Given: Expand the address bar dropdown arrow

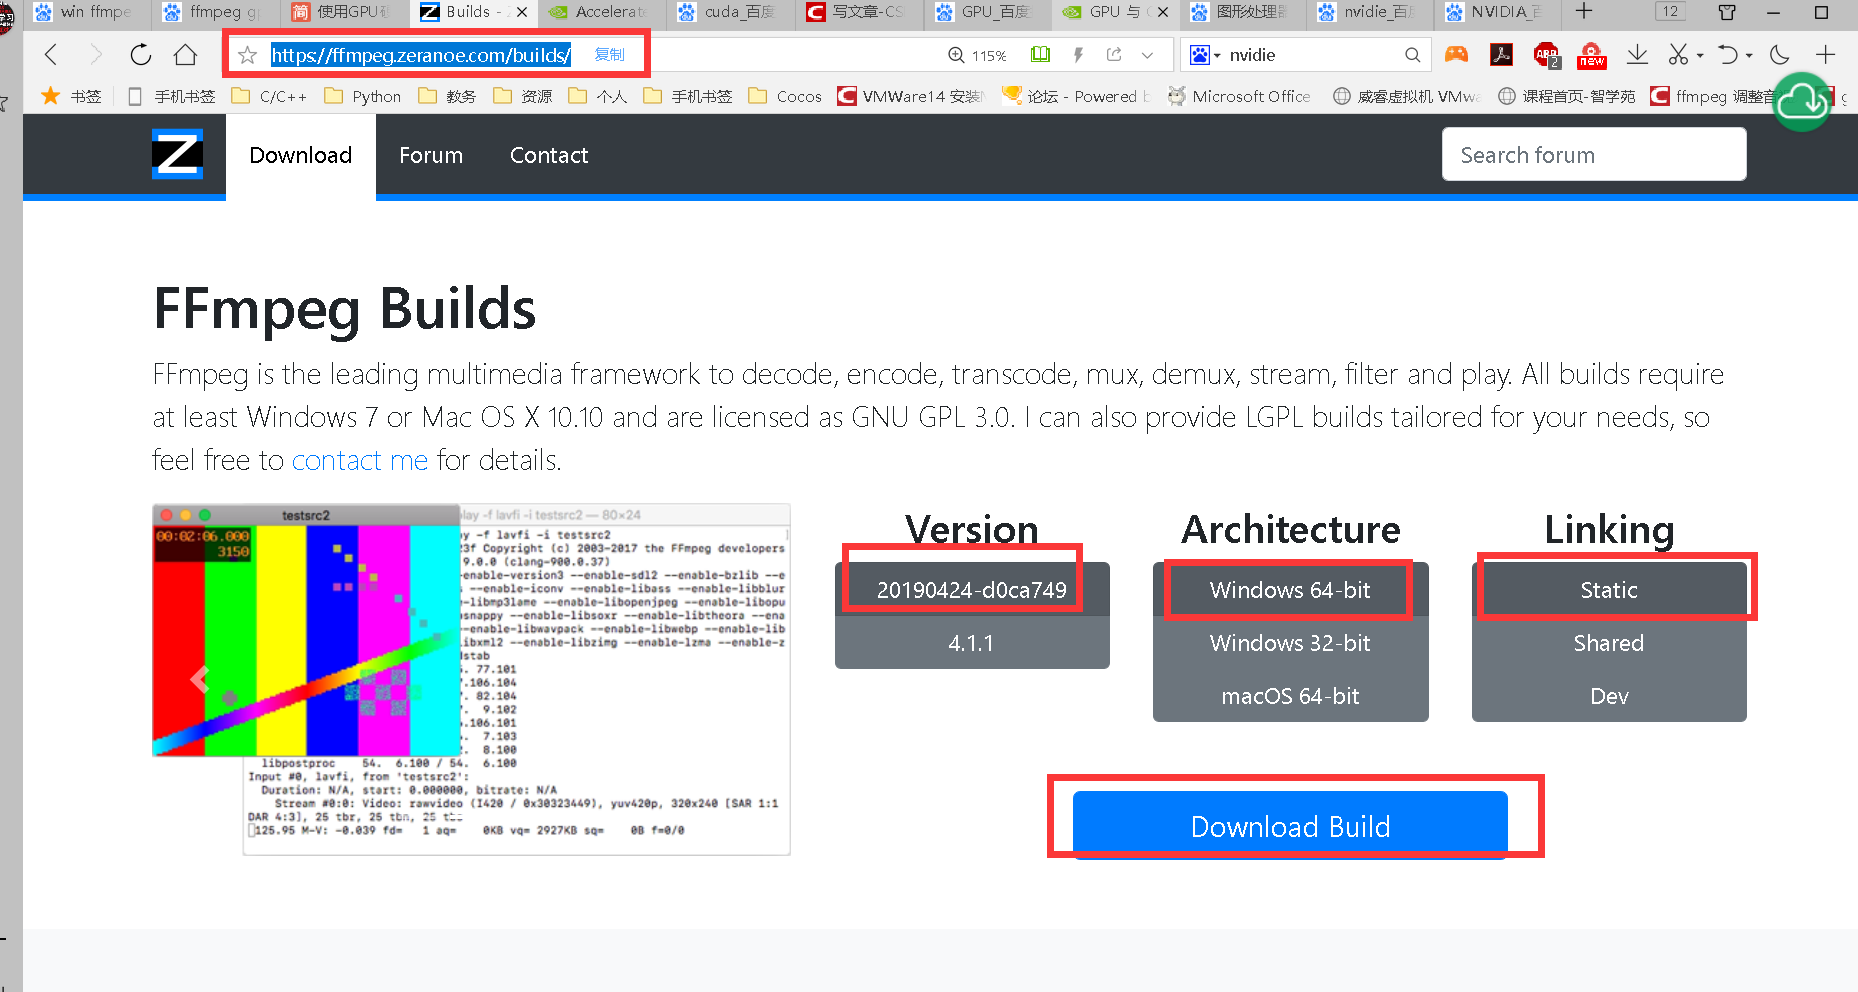Looking at the screenshot, I should [1148, 55].
